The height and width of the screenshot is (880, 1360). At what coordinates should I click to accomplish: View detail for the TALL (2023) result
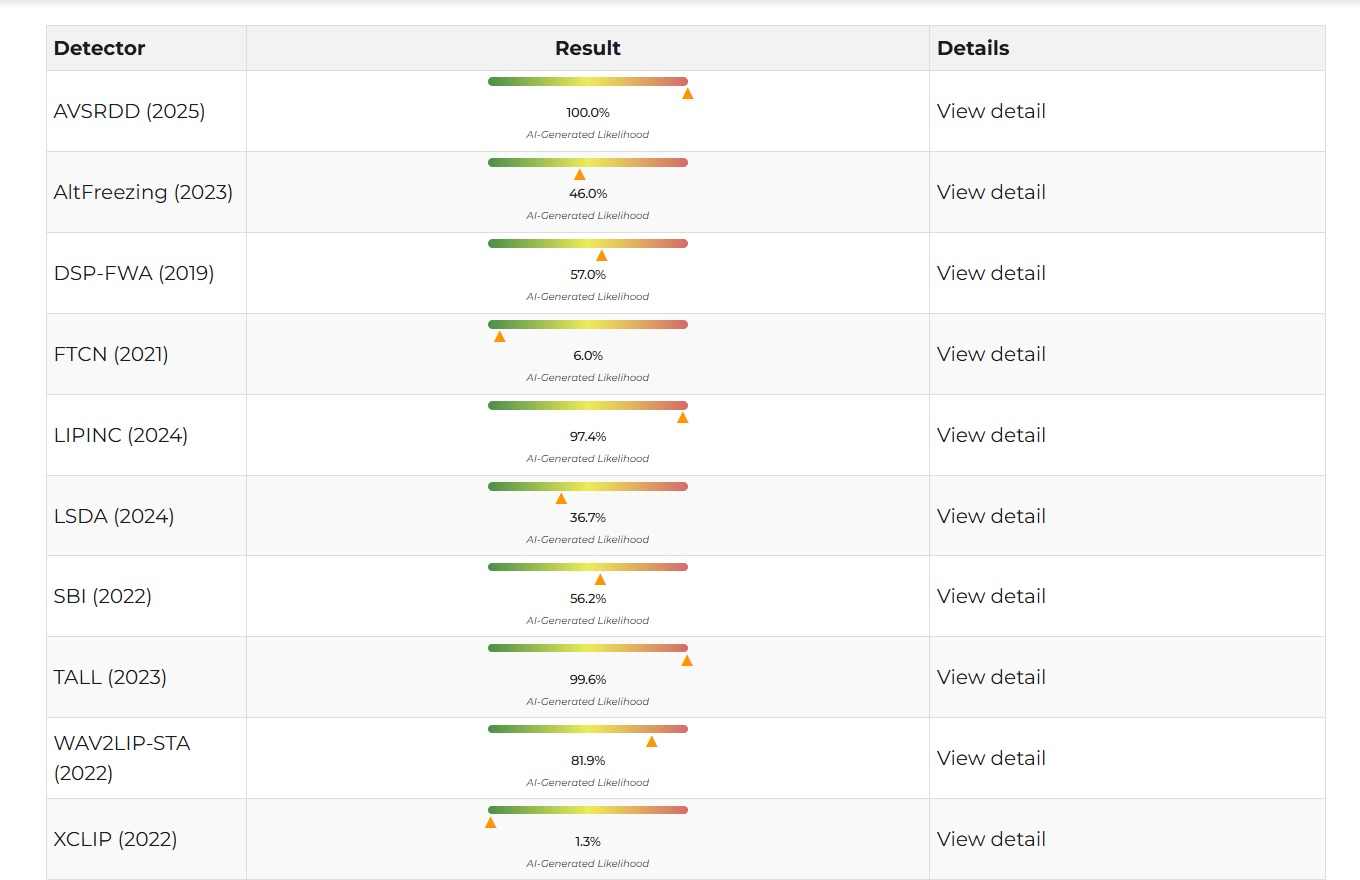991,677
